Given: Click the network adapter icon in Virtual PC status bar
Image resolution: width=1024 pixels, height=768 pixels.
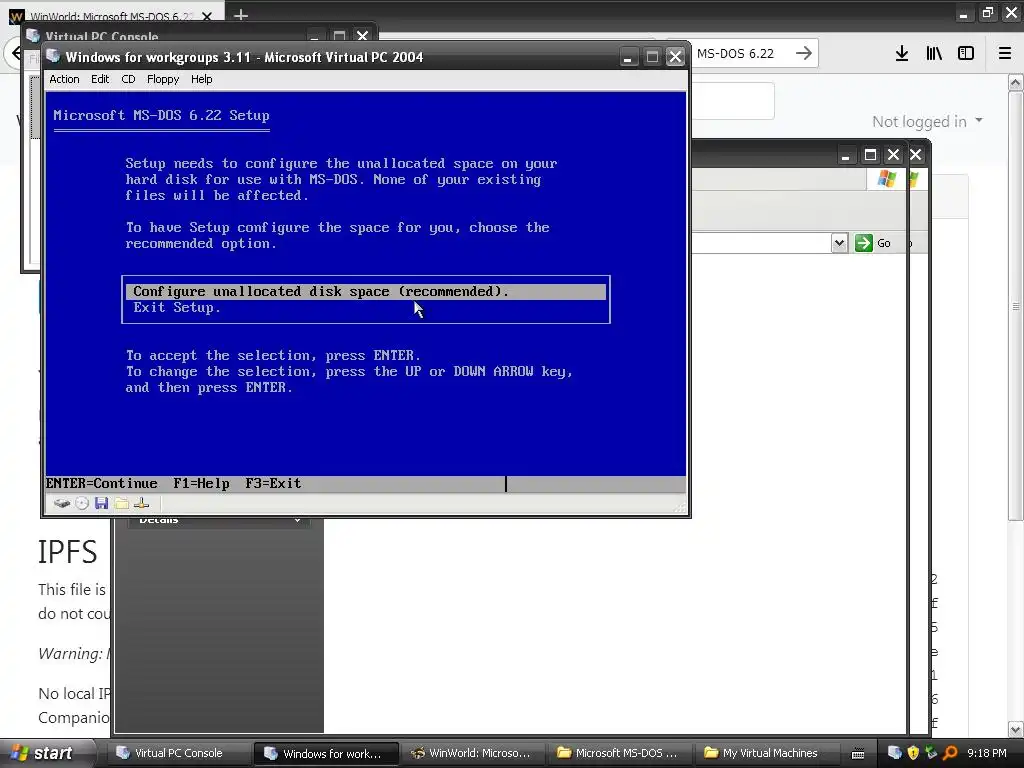Looking at the screenshot, I should (x=142, y=504).
